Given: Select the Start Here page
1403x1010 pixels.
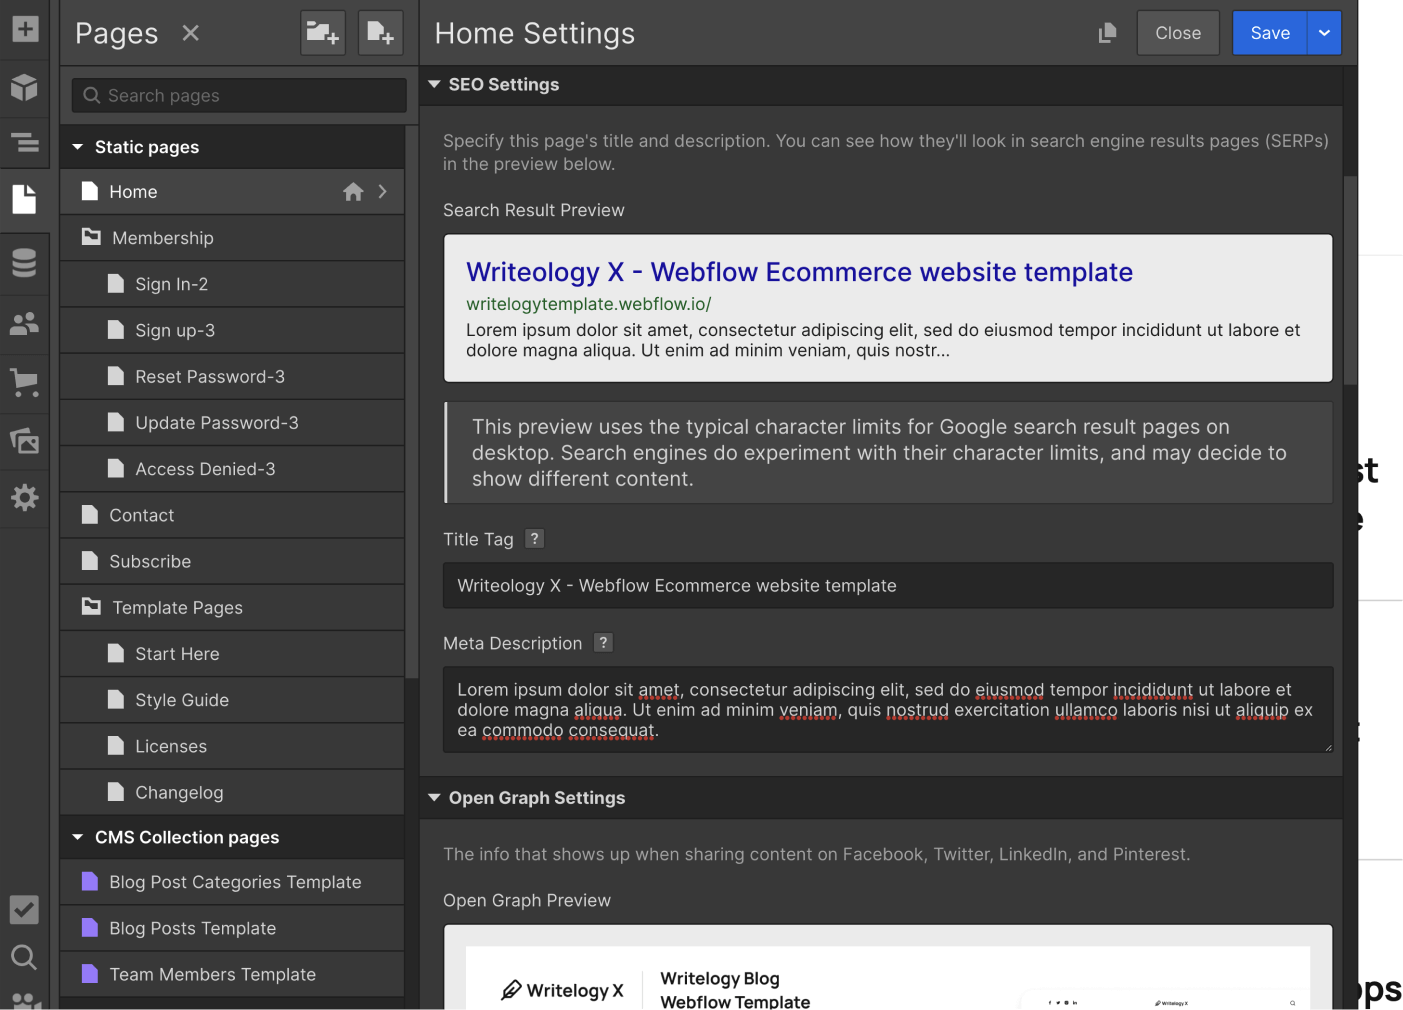Looking at the screenshot, I should pos(232,653).
